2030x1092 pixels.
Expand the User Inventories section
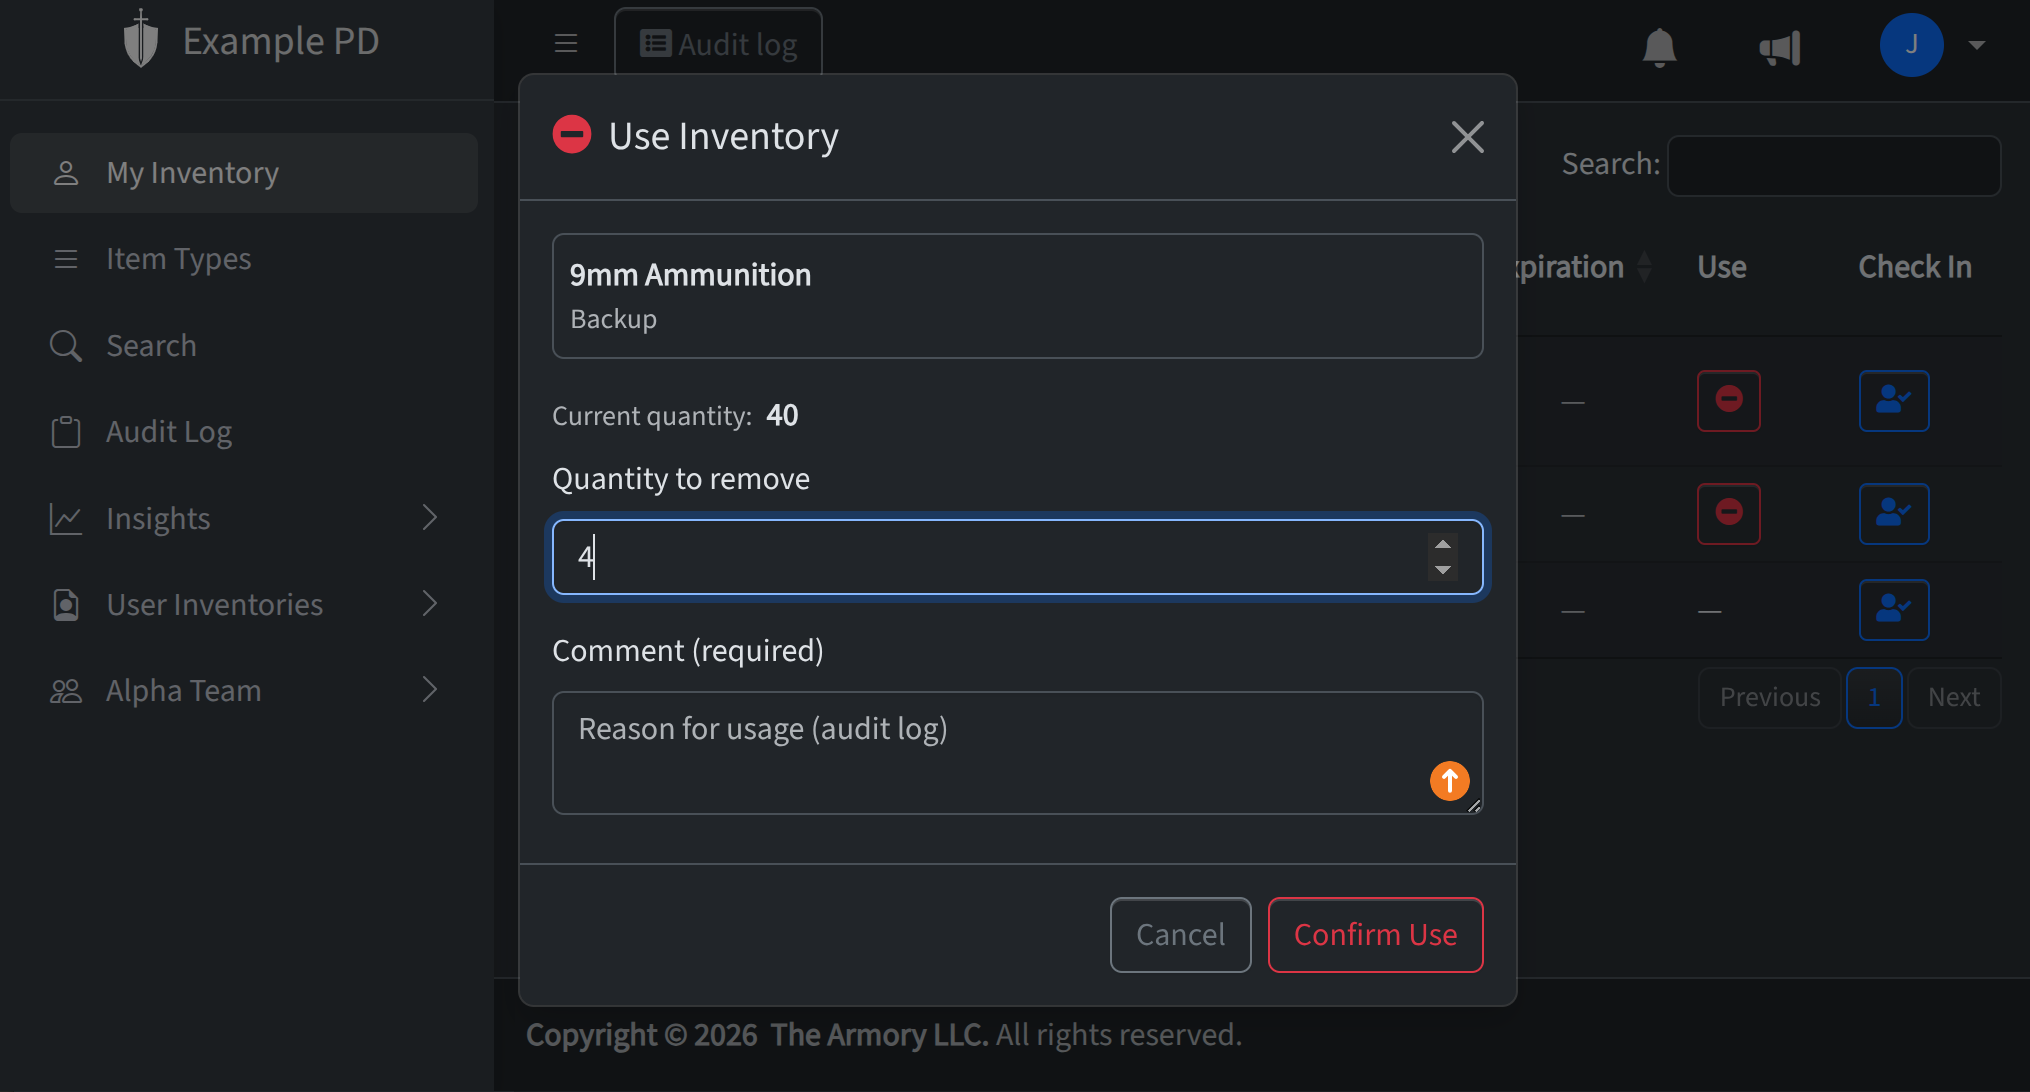coord(214,604)
